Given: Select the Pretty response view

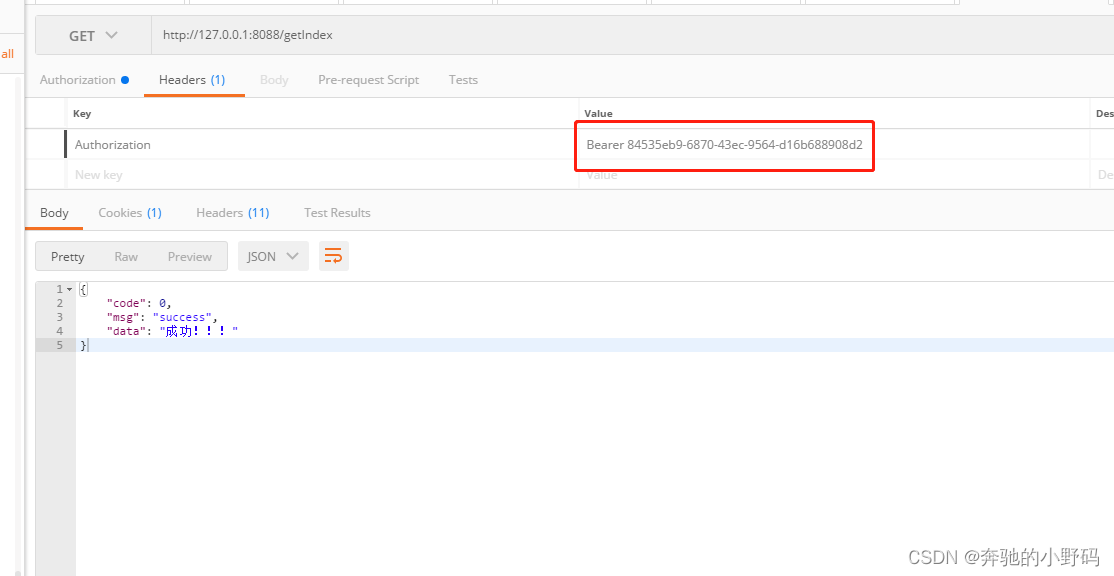Looking at the screenshot, I should click(66, 255).
